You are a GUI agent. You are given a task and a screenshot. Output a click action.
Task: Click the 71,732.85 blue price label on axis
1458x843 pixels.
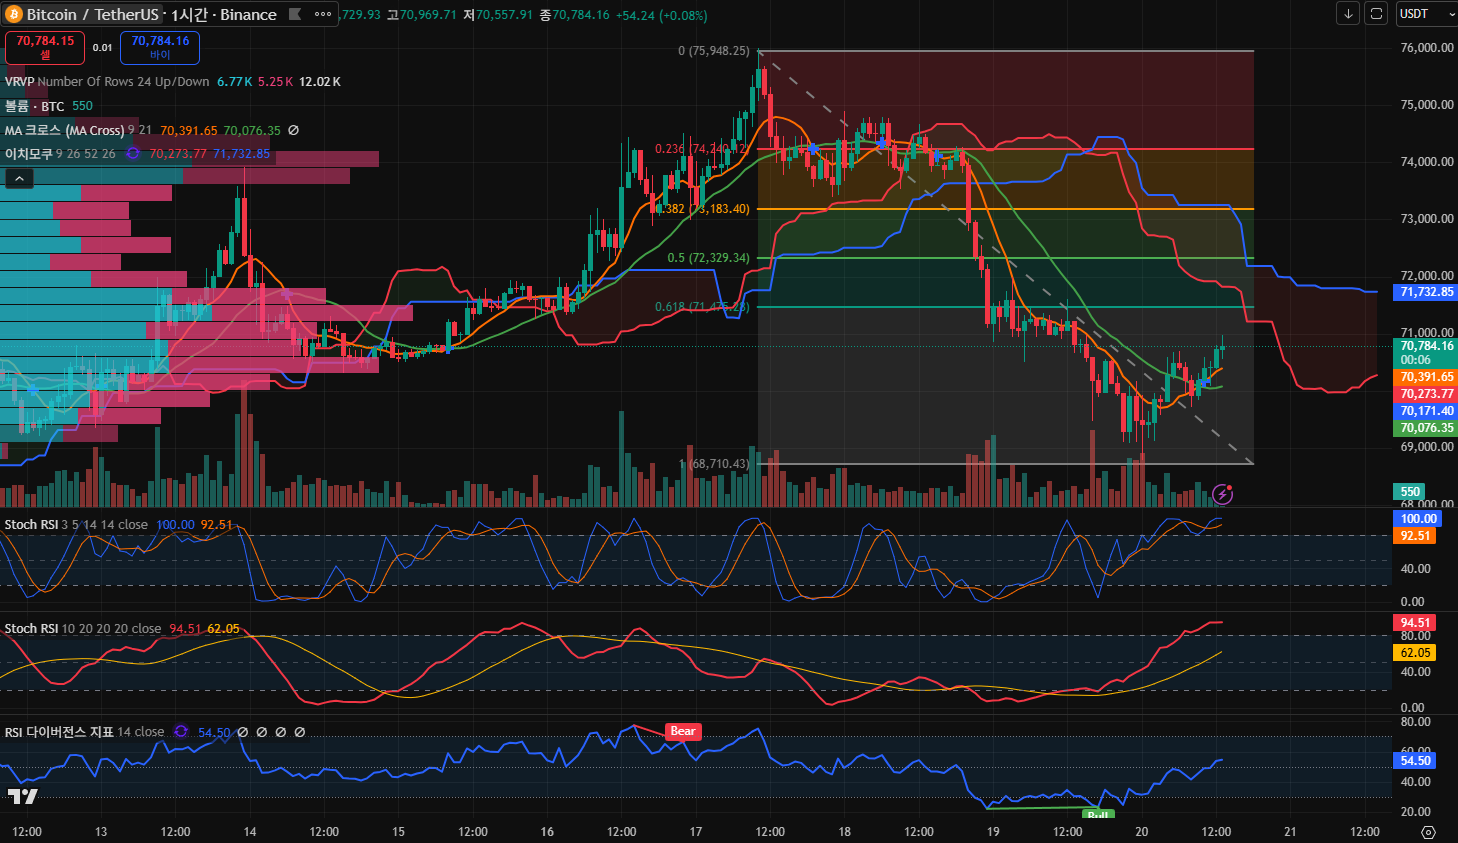point(1426,292)
